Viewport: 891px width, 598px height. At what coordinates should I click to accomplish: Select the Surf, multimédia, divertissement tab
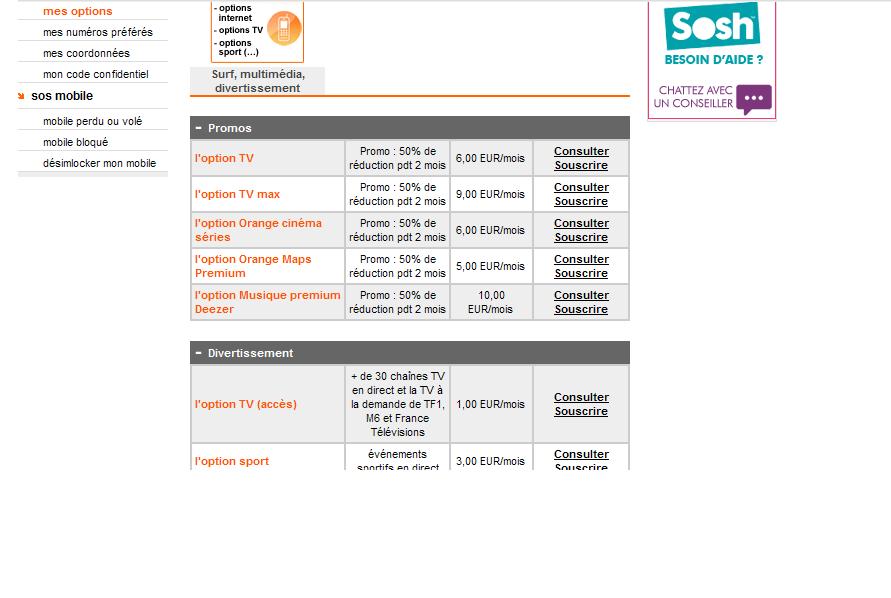(258, 81)
